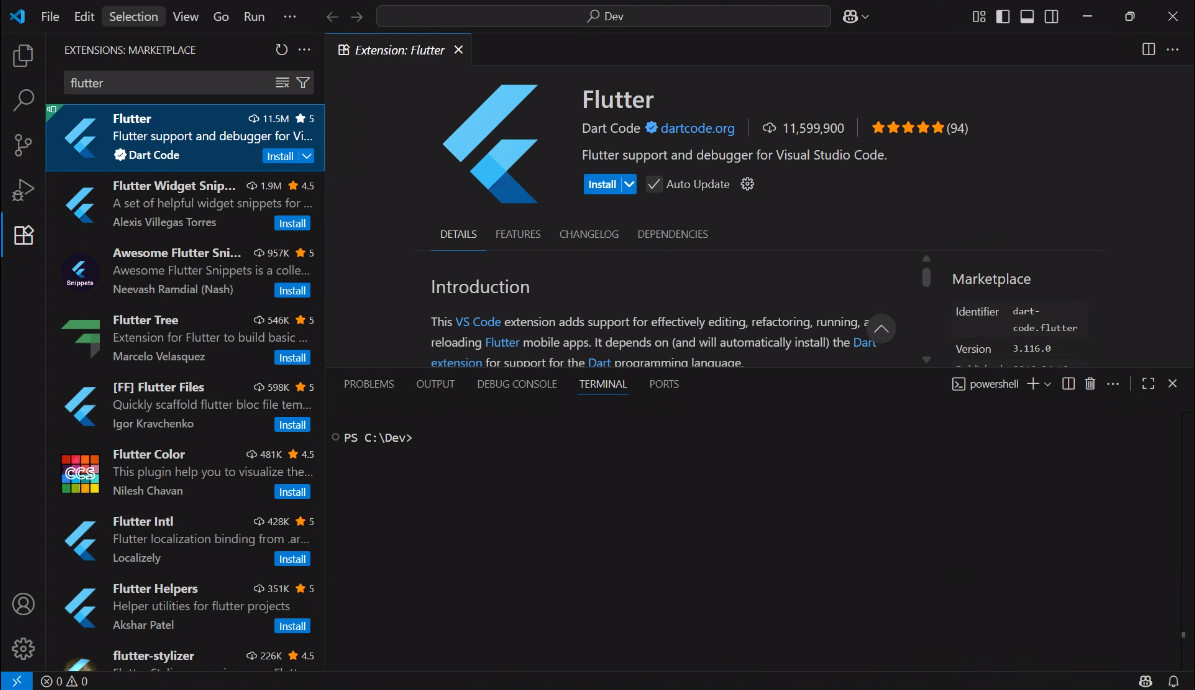Add a new terminal with plus icon
The height and width of the screenshot is (690, 1195).
[1033, 384]
